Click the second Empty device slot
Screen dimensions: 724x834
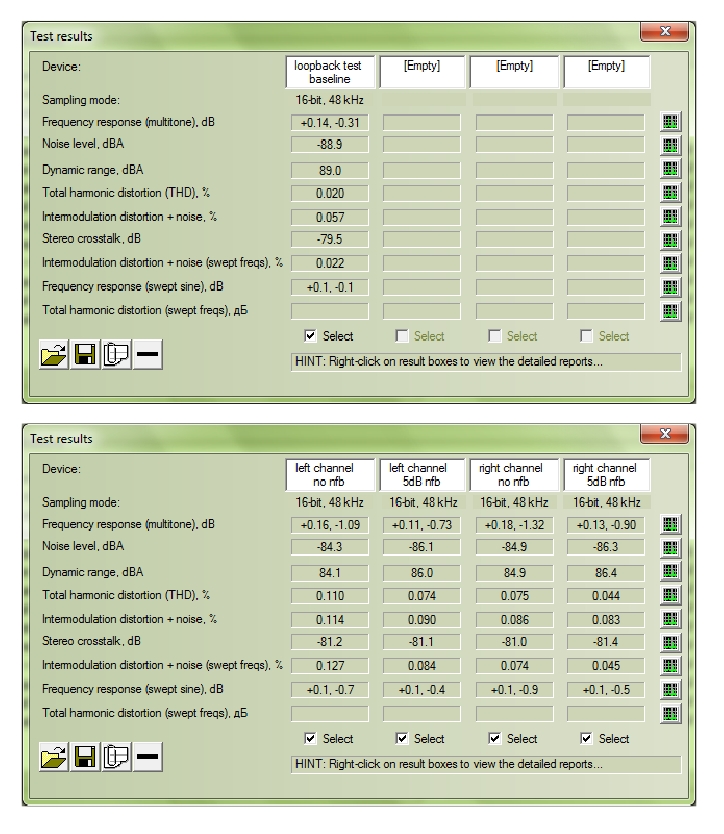422,72
